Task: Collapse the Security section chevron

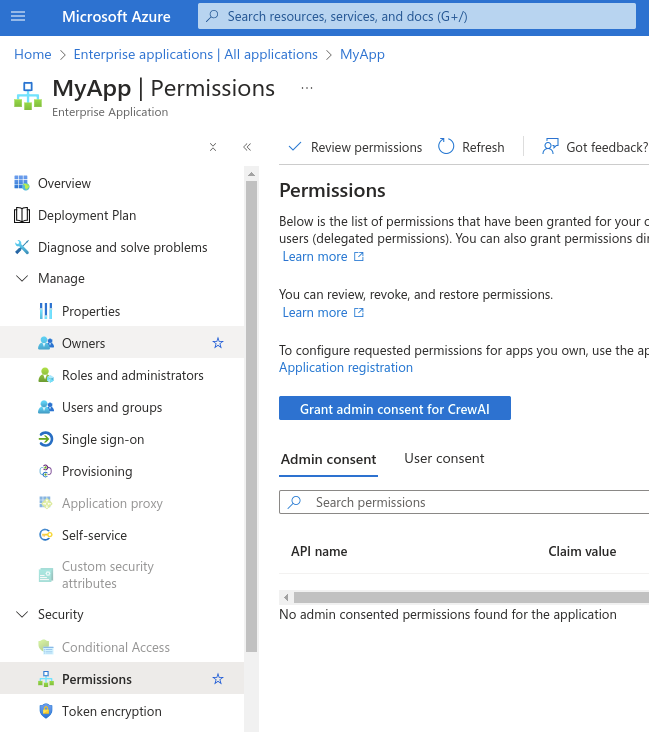Action: pos(22,614)
